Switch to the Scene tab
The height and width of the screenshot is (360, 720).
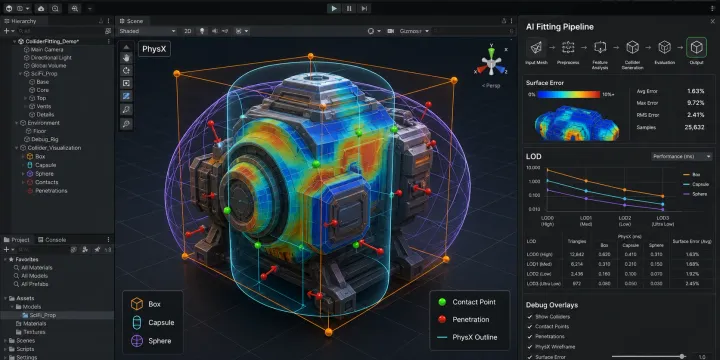pyautogui.click(x=131, y=21)
